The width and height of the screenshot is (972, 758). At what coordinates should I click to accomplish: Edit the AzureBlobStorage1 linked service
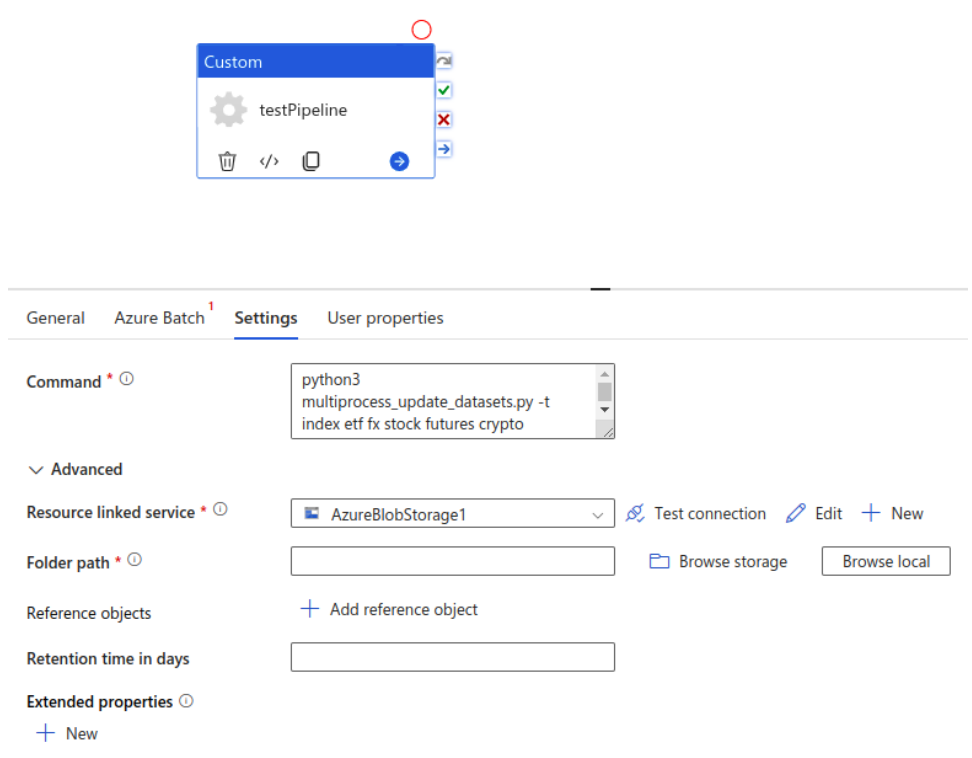pyautogui.click(x=814, y=513)
